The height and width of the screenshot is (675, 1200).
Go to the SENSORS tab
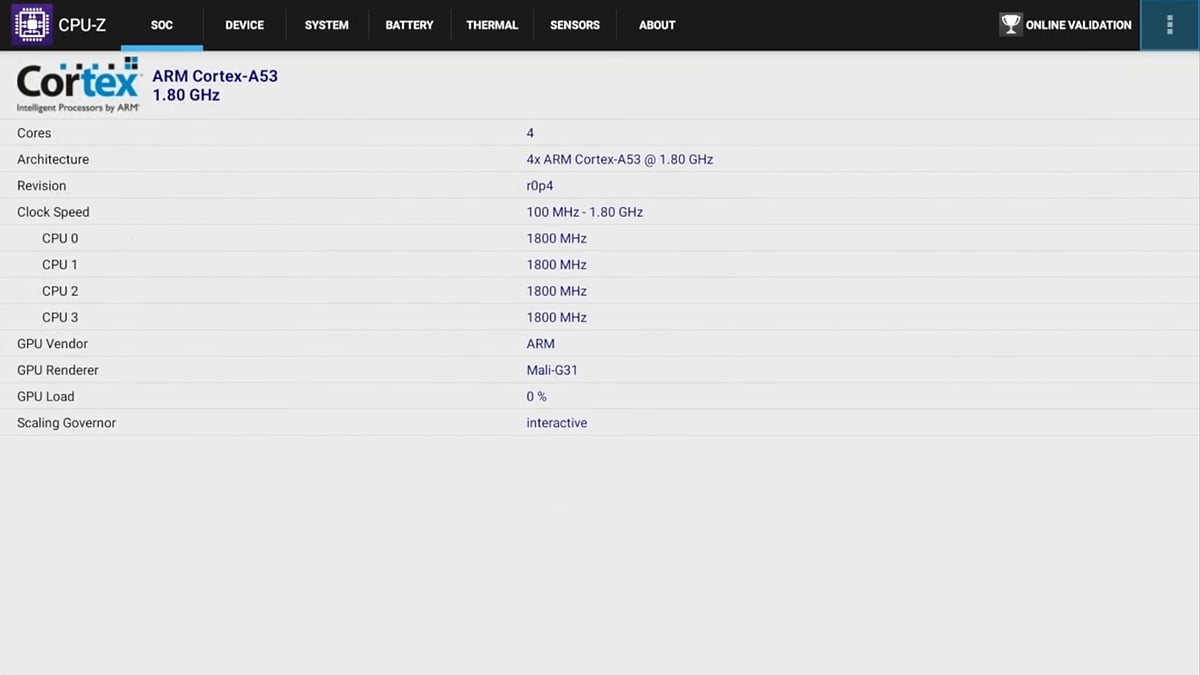[575, 25]
